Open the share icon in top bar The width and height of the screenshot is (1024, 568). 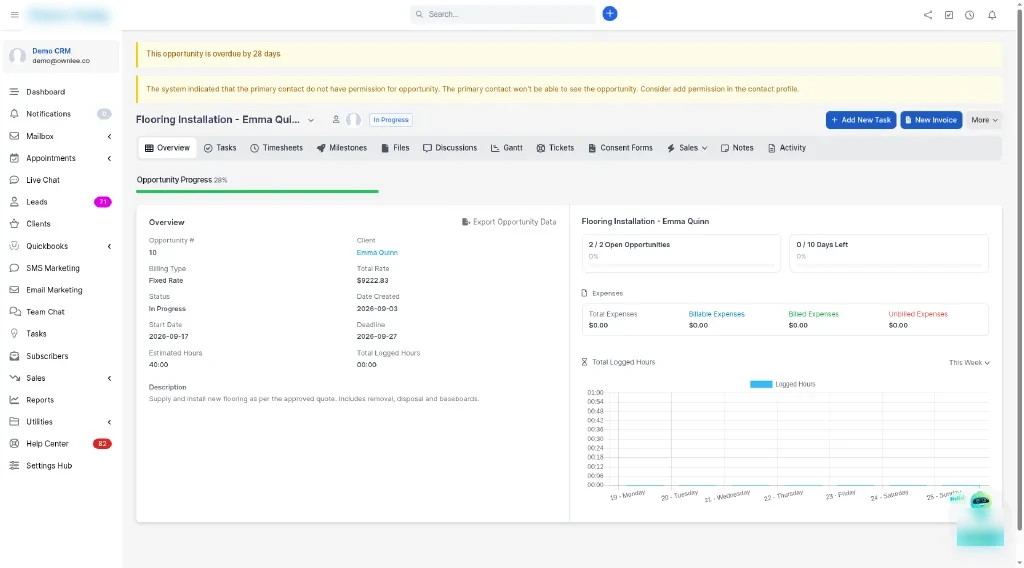pyautogui.click(x=927, y=14)
